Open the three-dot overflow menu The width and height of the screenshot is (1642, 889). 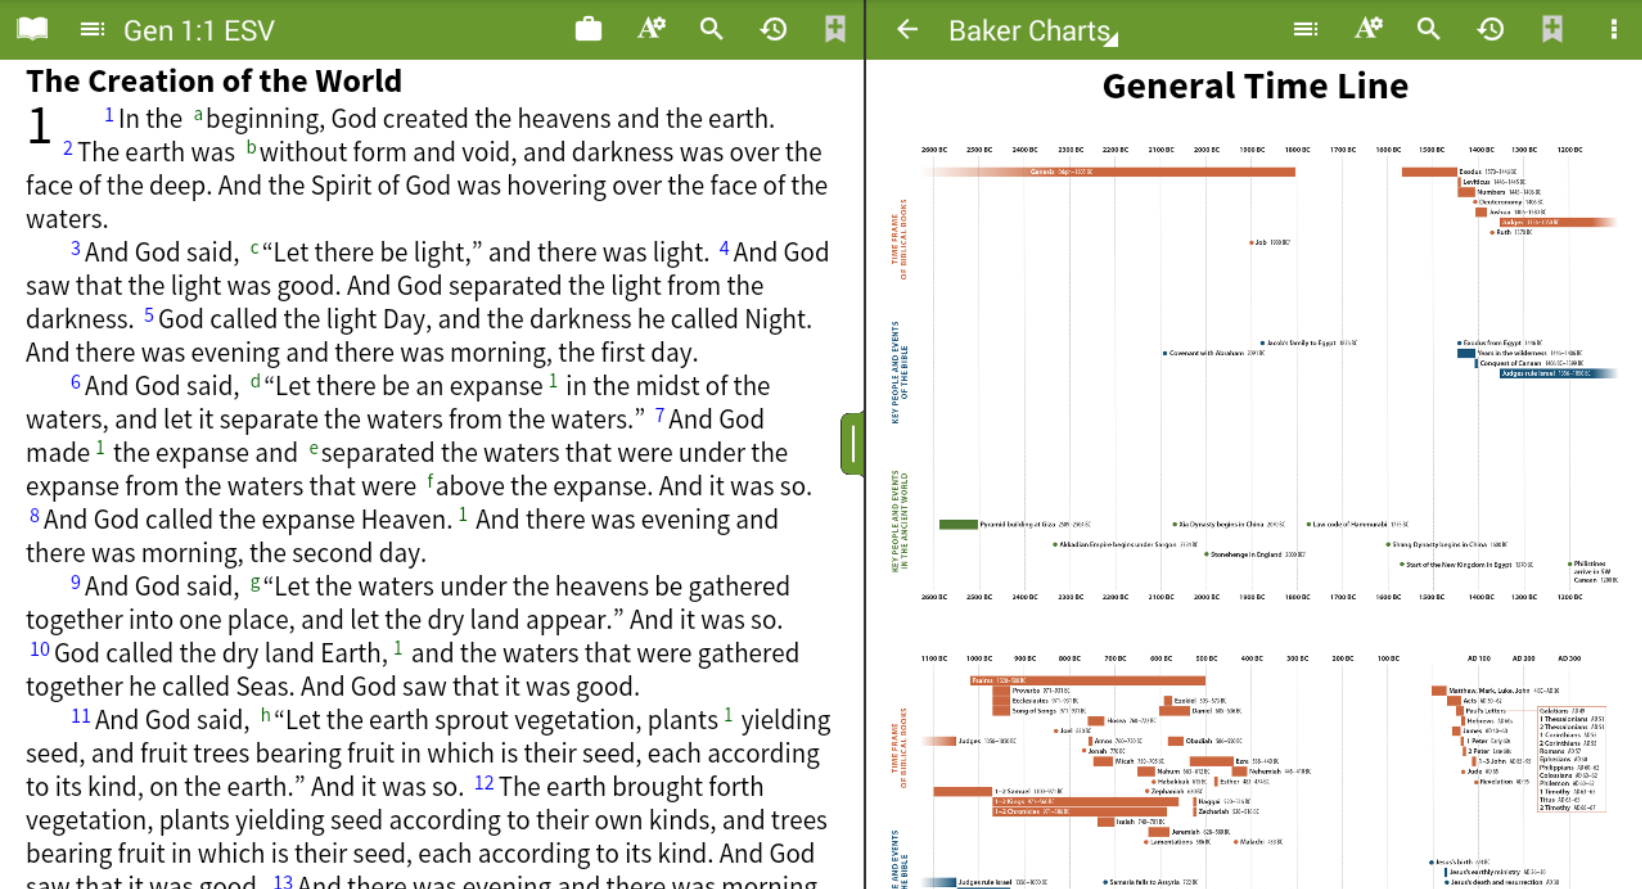click(1613, 29)
